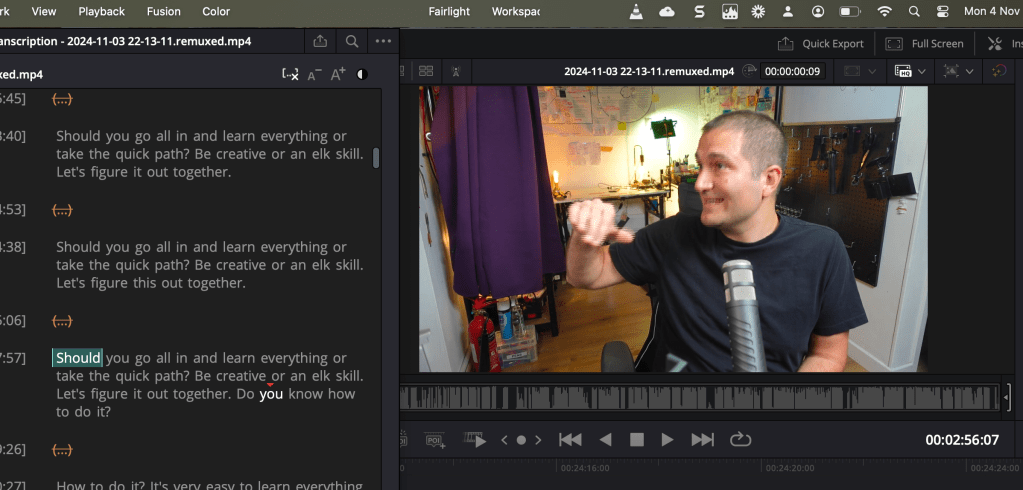Image resolution: width=1023 pixels, height=490 pixels.
Task: Go to next marker arrow
Action: 538,440
